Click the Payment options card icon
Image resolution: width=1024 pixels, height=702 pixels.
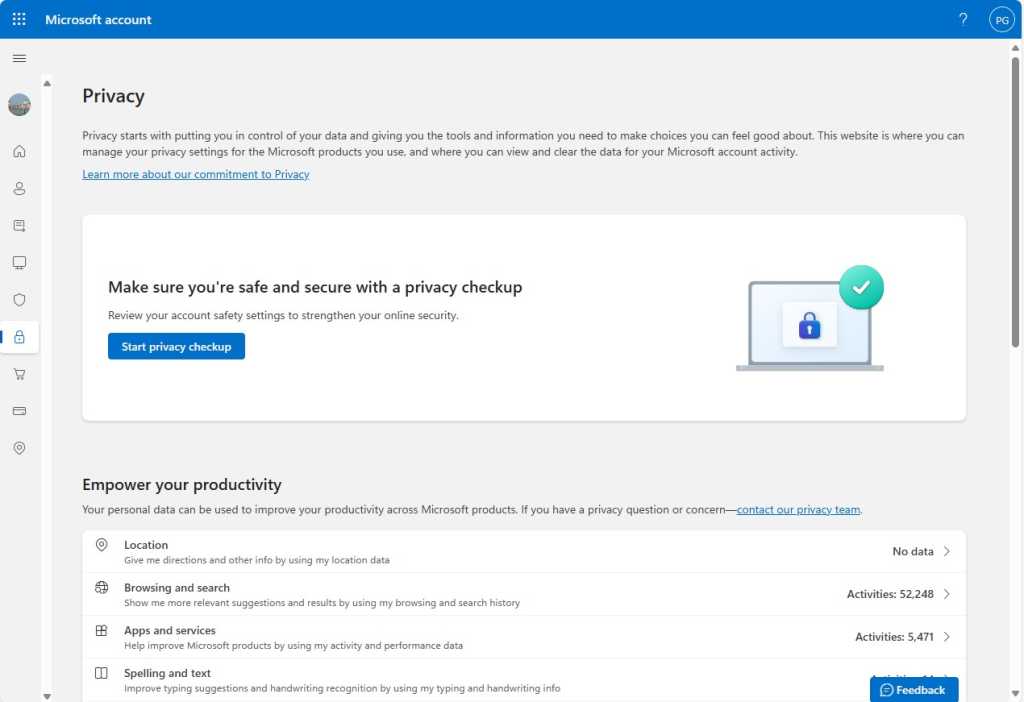tap(18, 411)
